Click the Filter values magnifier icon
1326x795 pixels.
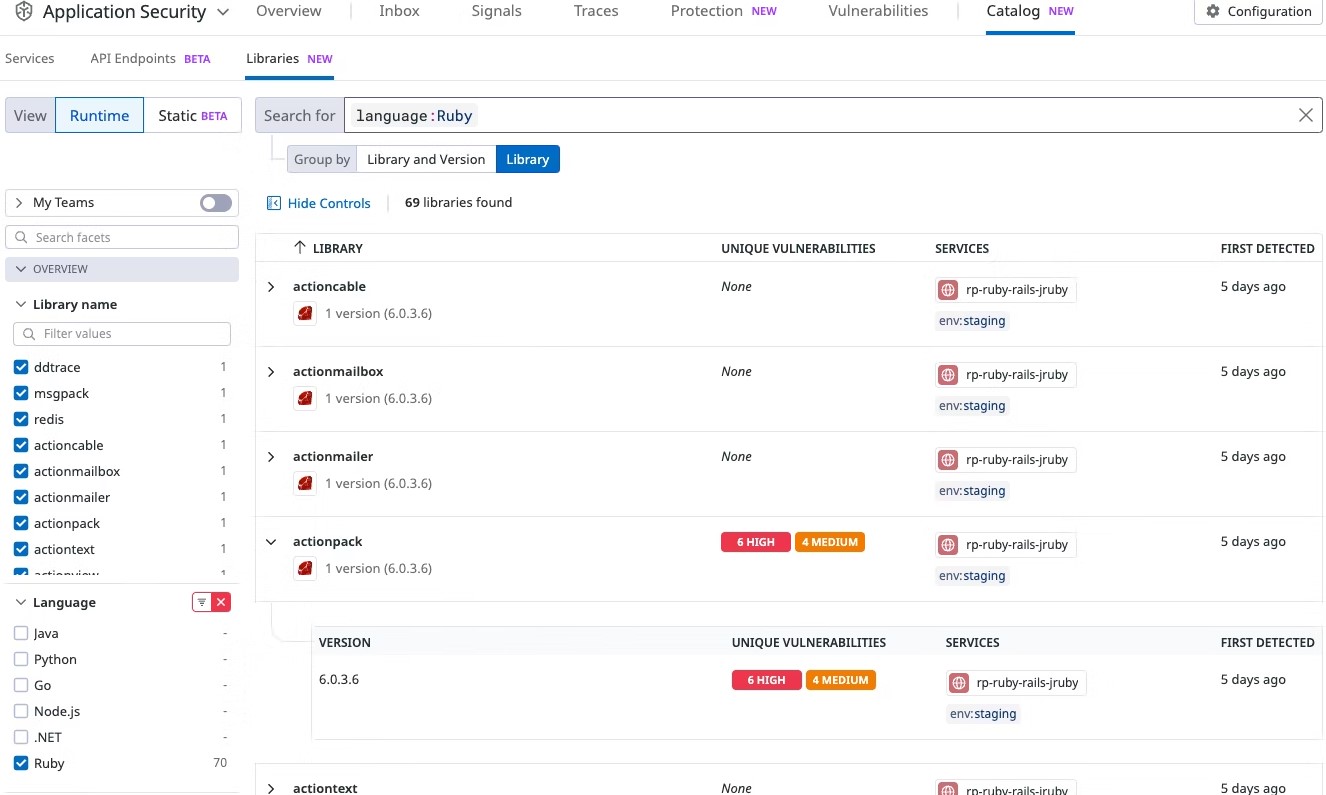coord(29,334)
